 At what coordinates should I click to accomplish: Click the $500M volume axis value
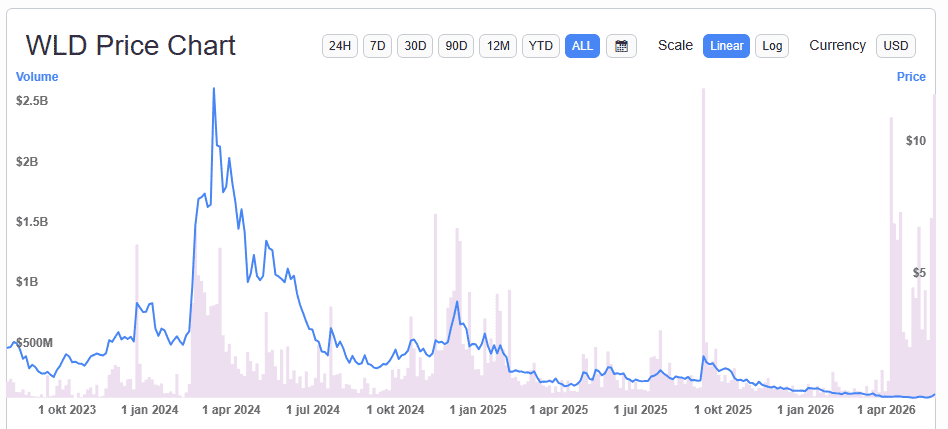click(x=34, y=343)
